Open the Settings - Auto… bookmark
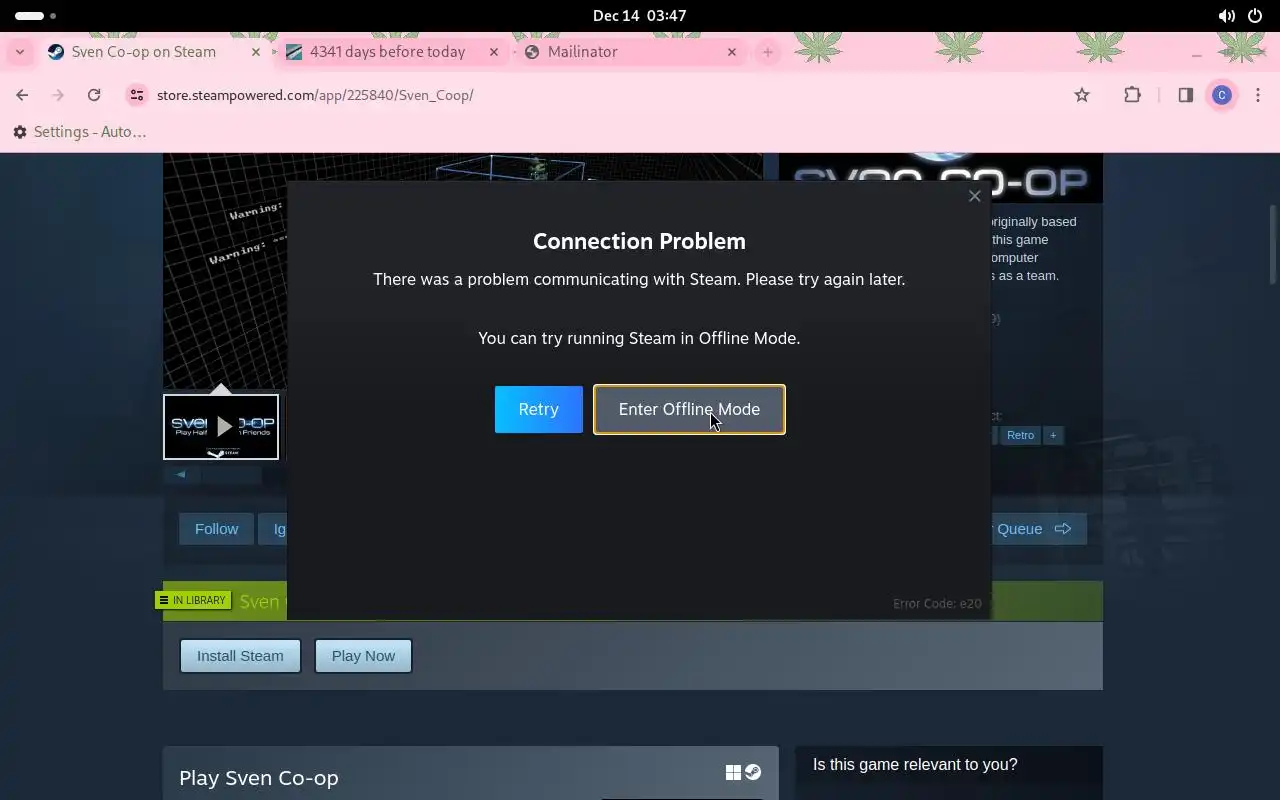The width and height of the screenshot is (1280, 800). 80,132
